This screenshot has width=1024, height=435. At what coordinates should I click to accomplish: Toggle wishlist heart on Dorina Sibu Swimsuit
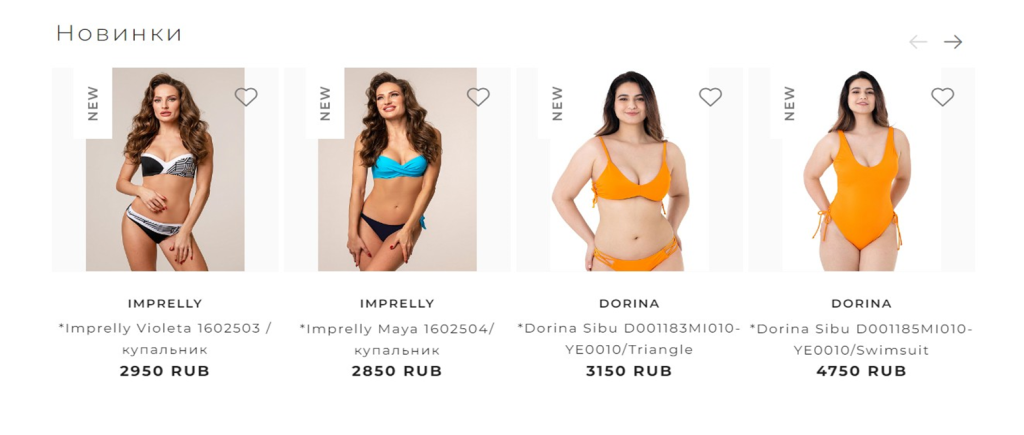pyautogui.click(x=942, y=97)
